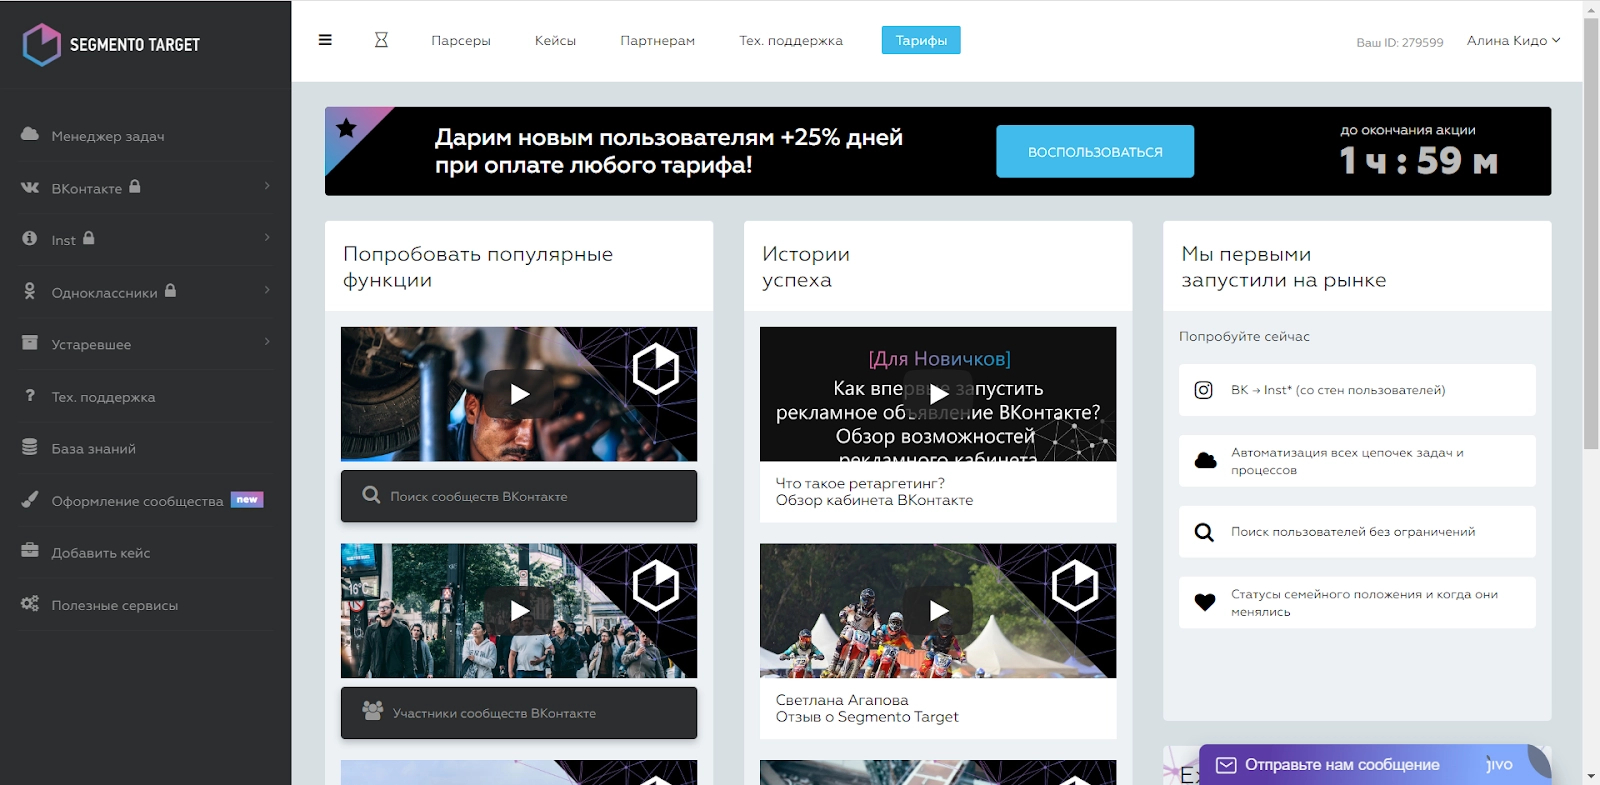The width and height of the screenshot is (1600, 785).
Task: Click the search icon in Поиск сообществ button
Action: point(371,495)
